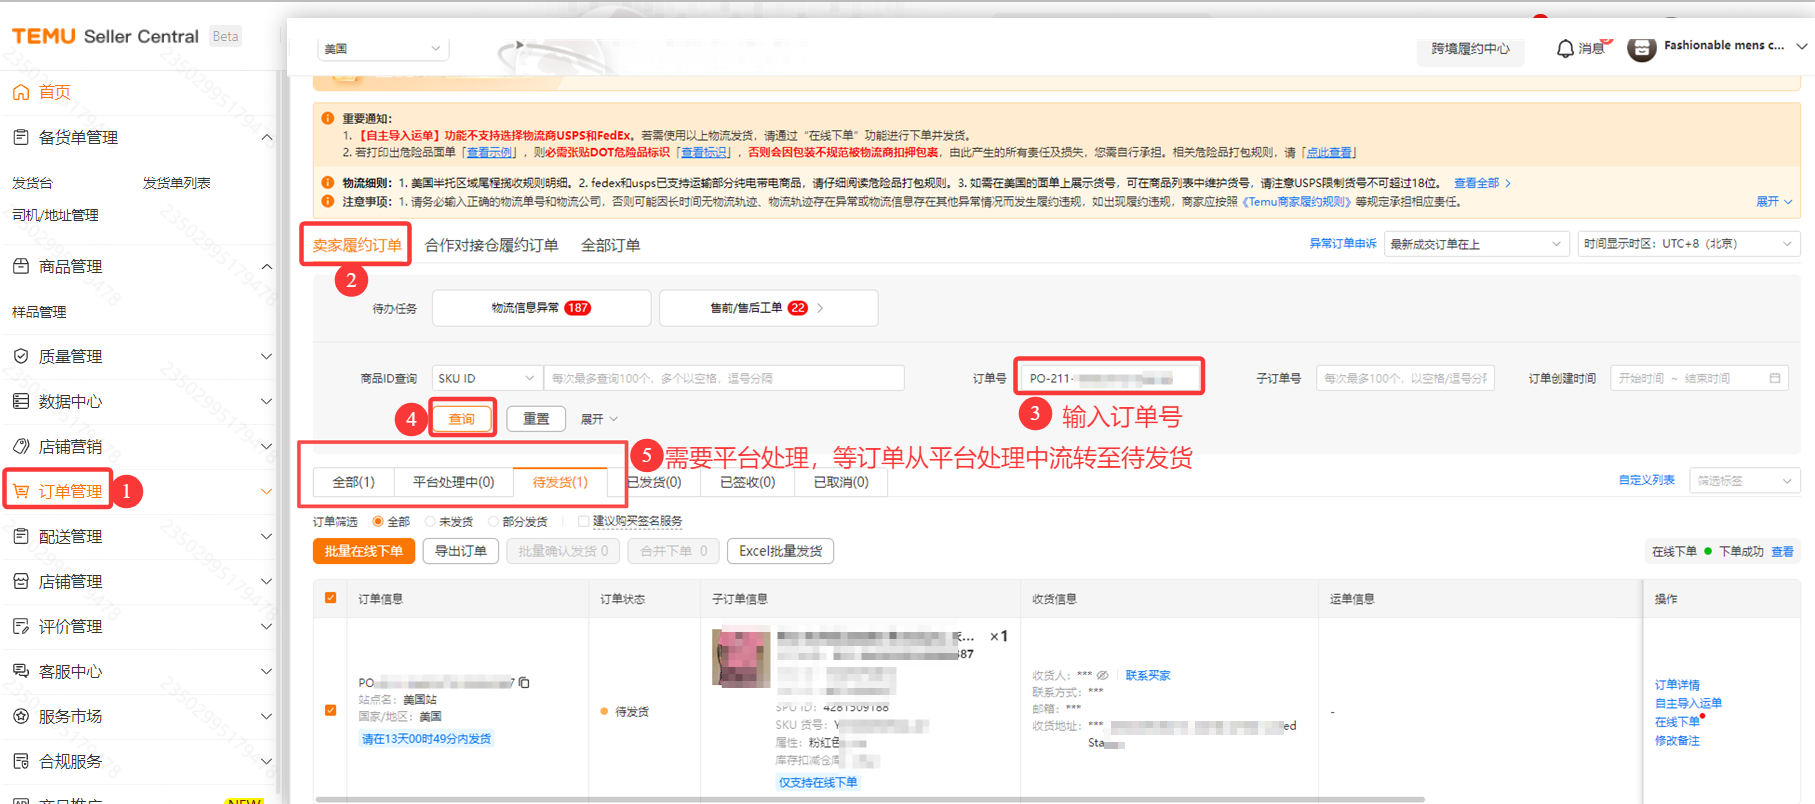Click the calendar icon in date range
1815x804 pixels.
(x=1775, y=378)
